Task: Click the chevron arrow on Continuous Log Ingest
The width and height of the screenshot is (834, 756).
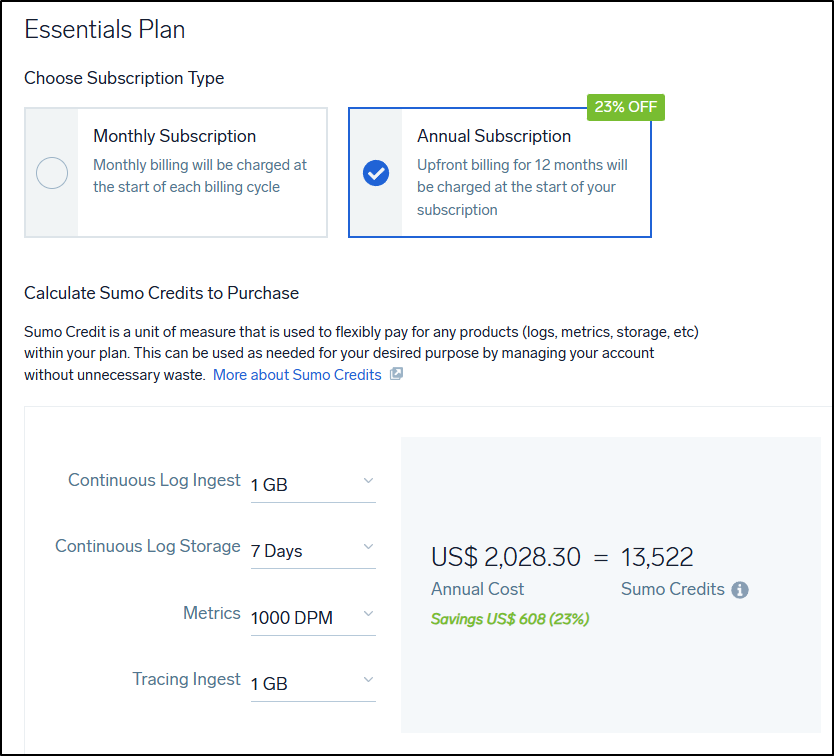Action: [x=367, y=481]
